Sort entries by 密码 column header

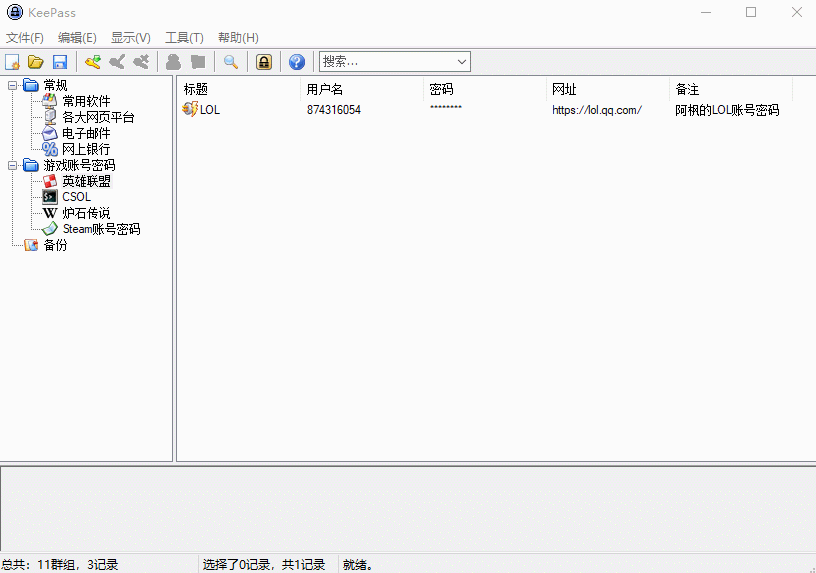pos(484,89)
